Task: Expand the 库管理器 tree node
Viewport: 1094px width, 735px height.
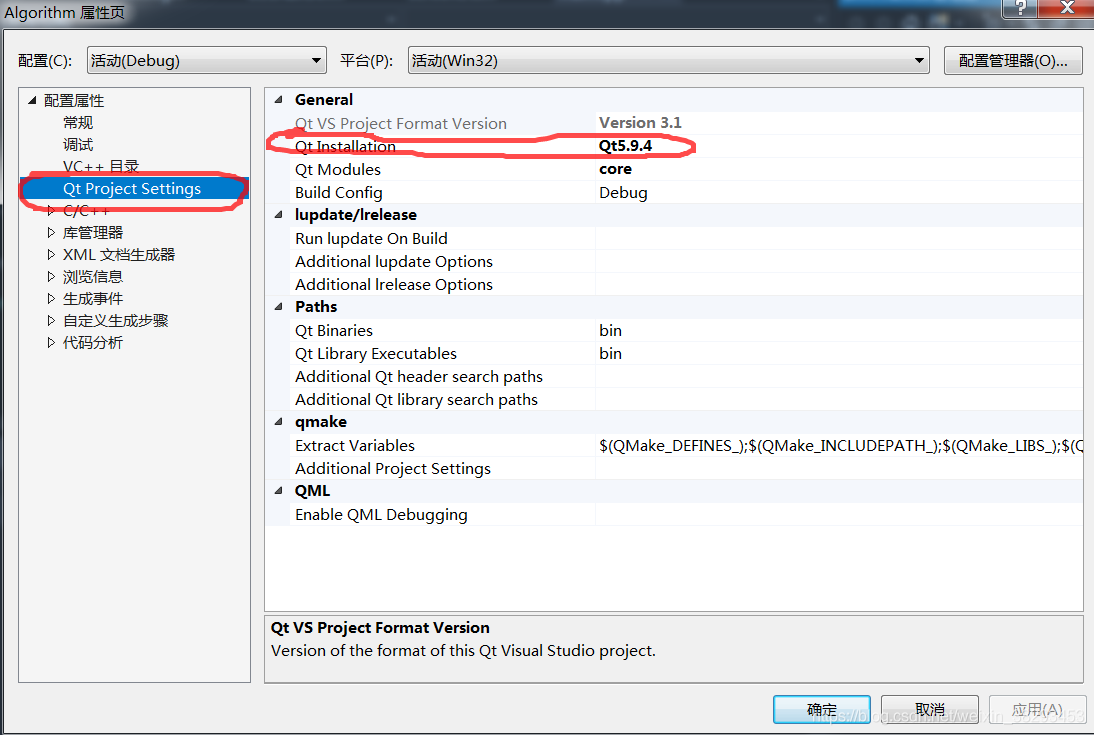Action: pyautogui.click(x=51, y=232)
